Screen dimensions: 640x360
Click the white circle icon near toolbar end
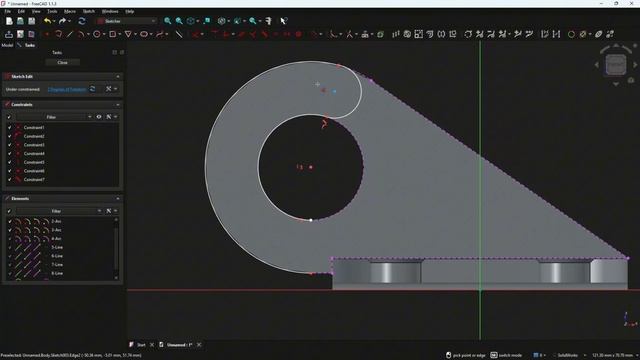click(x=571, y=34)
